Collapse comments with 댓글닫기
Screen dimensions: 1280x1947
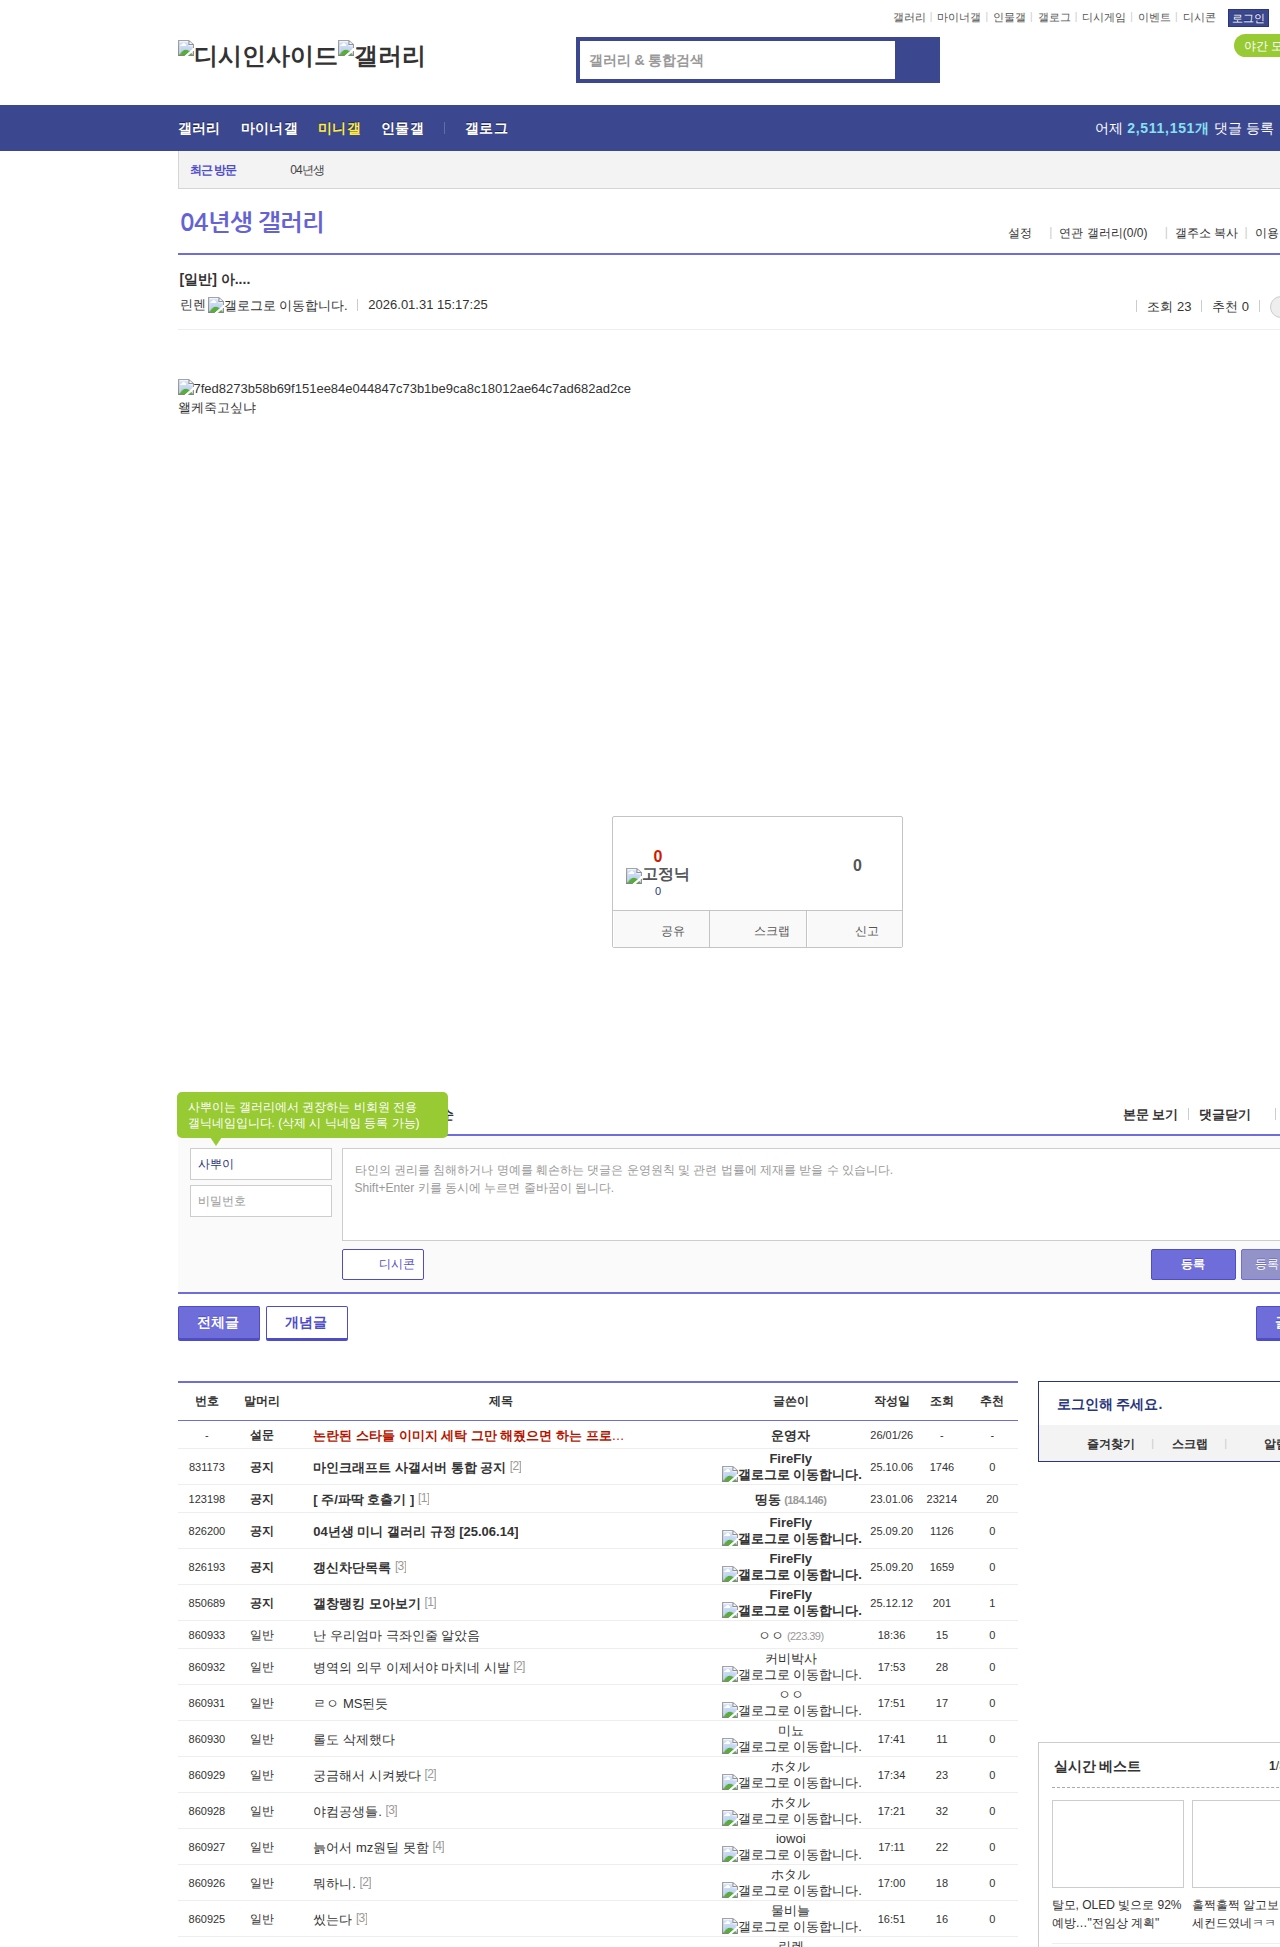point(1224,1115)
